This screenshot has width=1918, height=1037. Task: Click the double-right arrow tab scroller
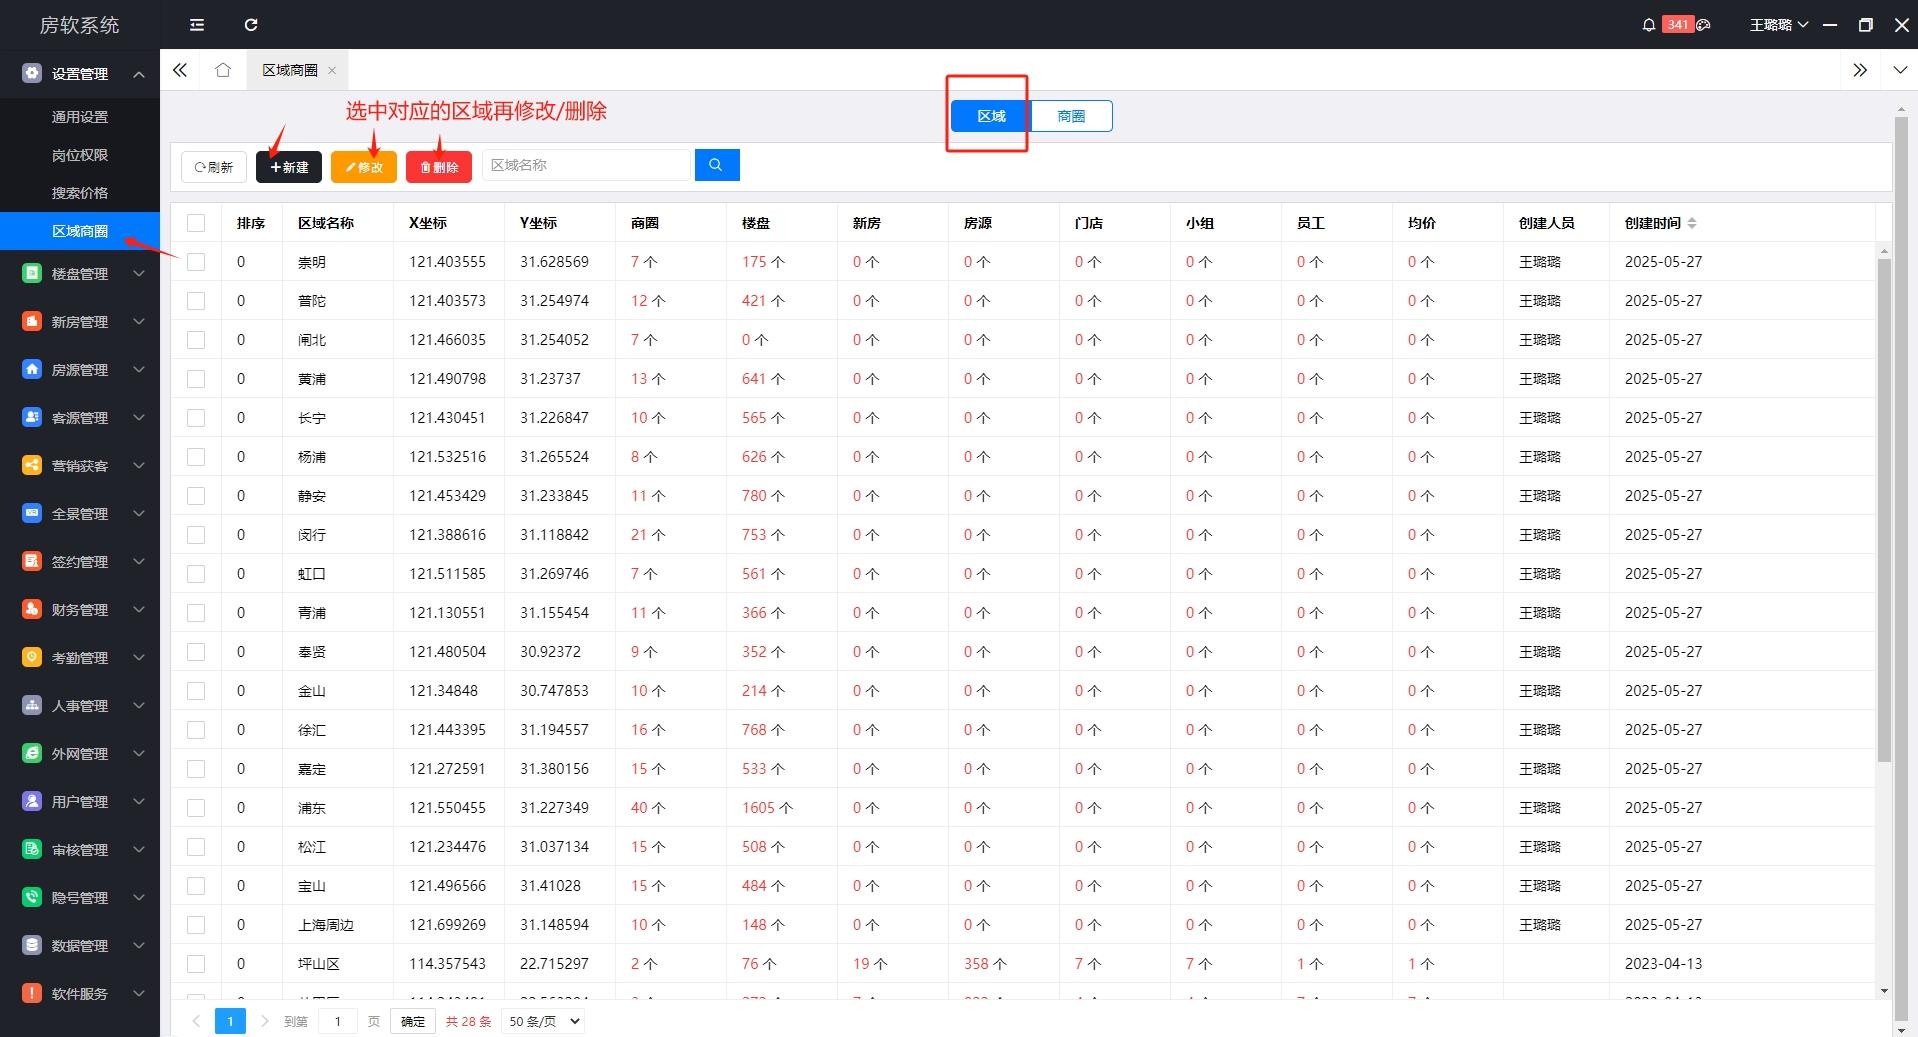tap(1860, 70)
